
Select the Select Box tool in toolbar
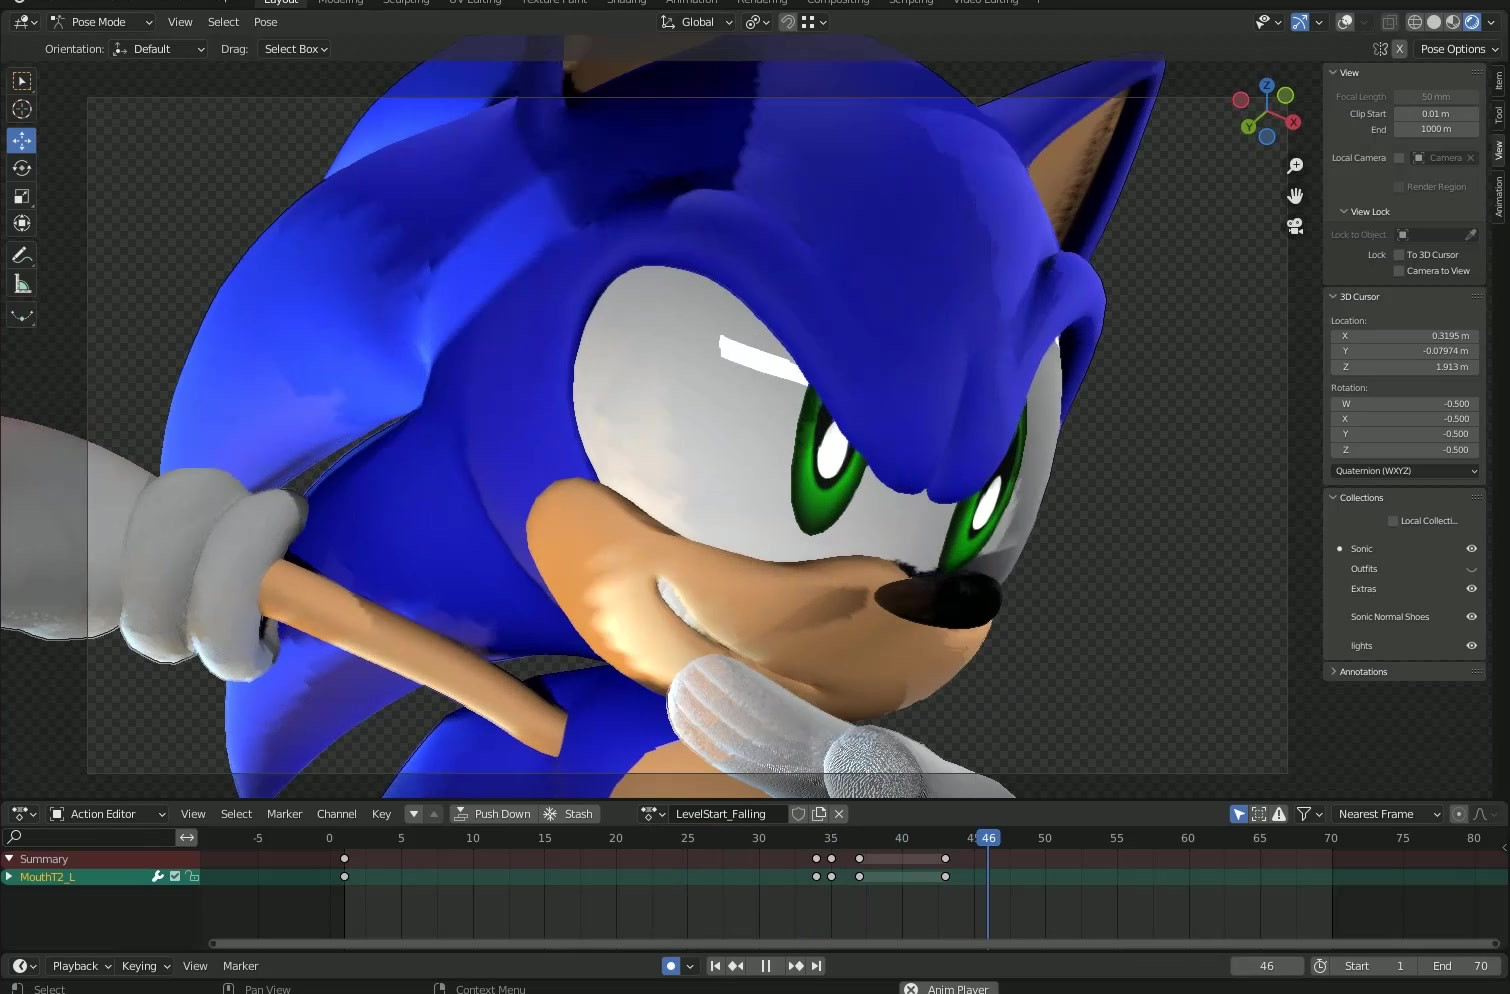pos(22,81)
